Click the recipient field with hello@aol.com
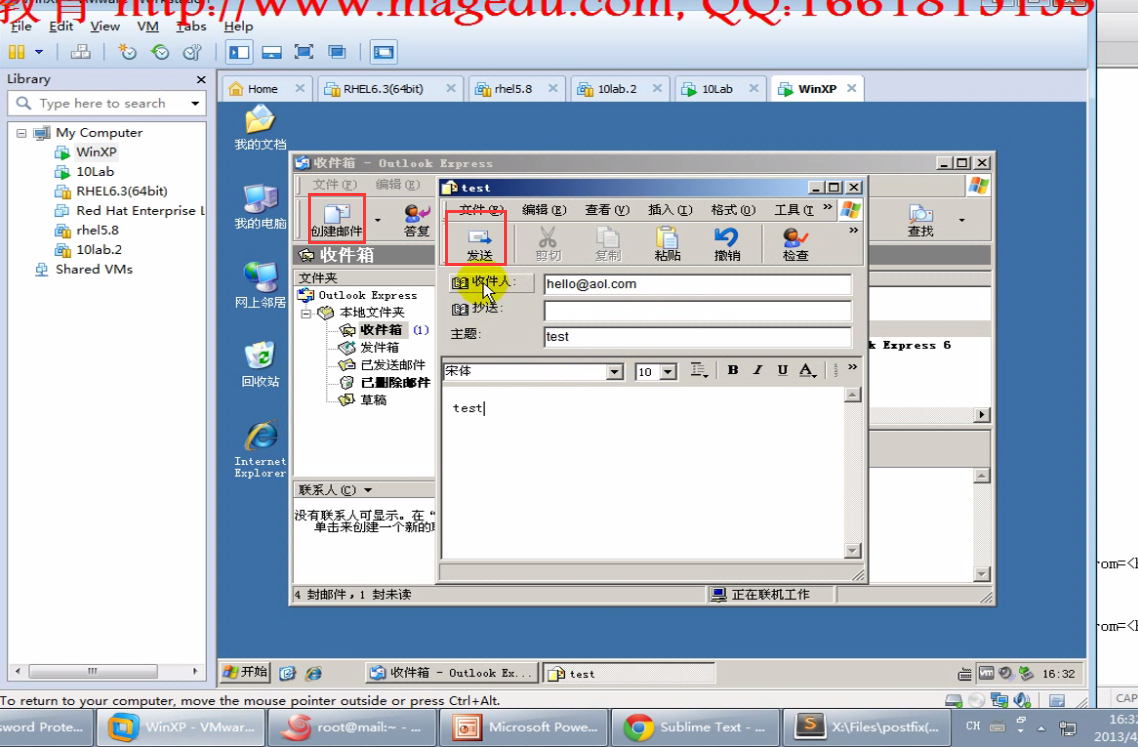The image size is (1138, 747). click(x=697, y=284)
